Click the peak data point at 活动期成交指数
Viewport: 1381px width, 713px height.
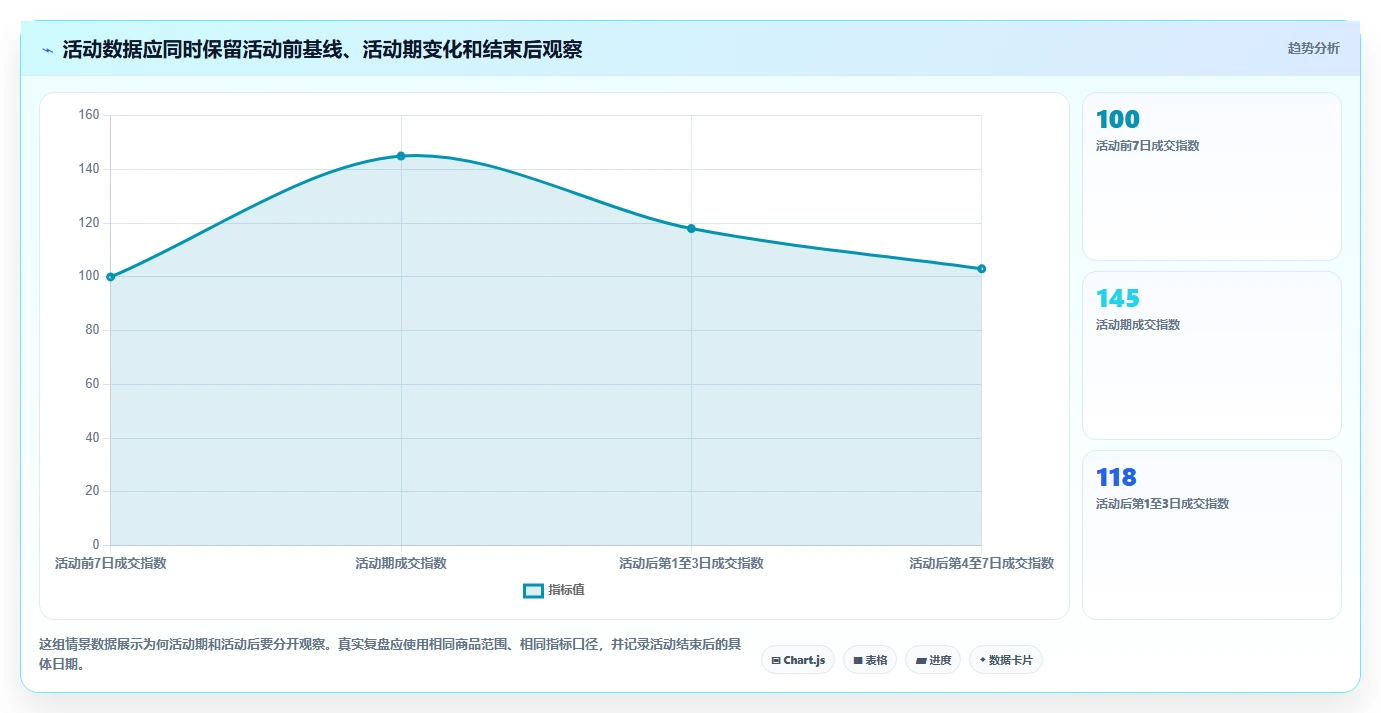pyautogui.click(x=401, y=156)
